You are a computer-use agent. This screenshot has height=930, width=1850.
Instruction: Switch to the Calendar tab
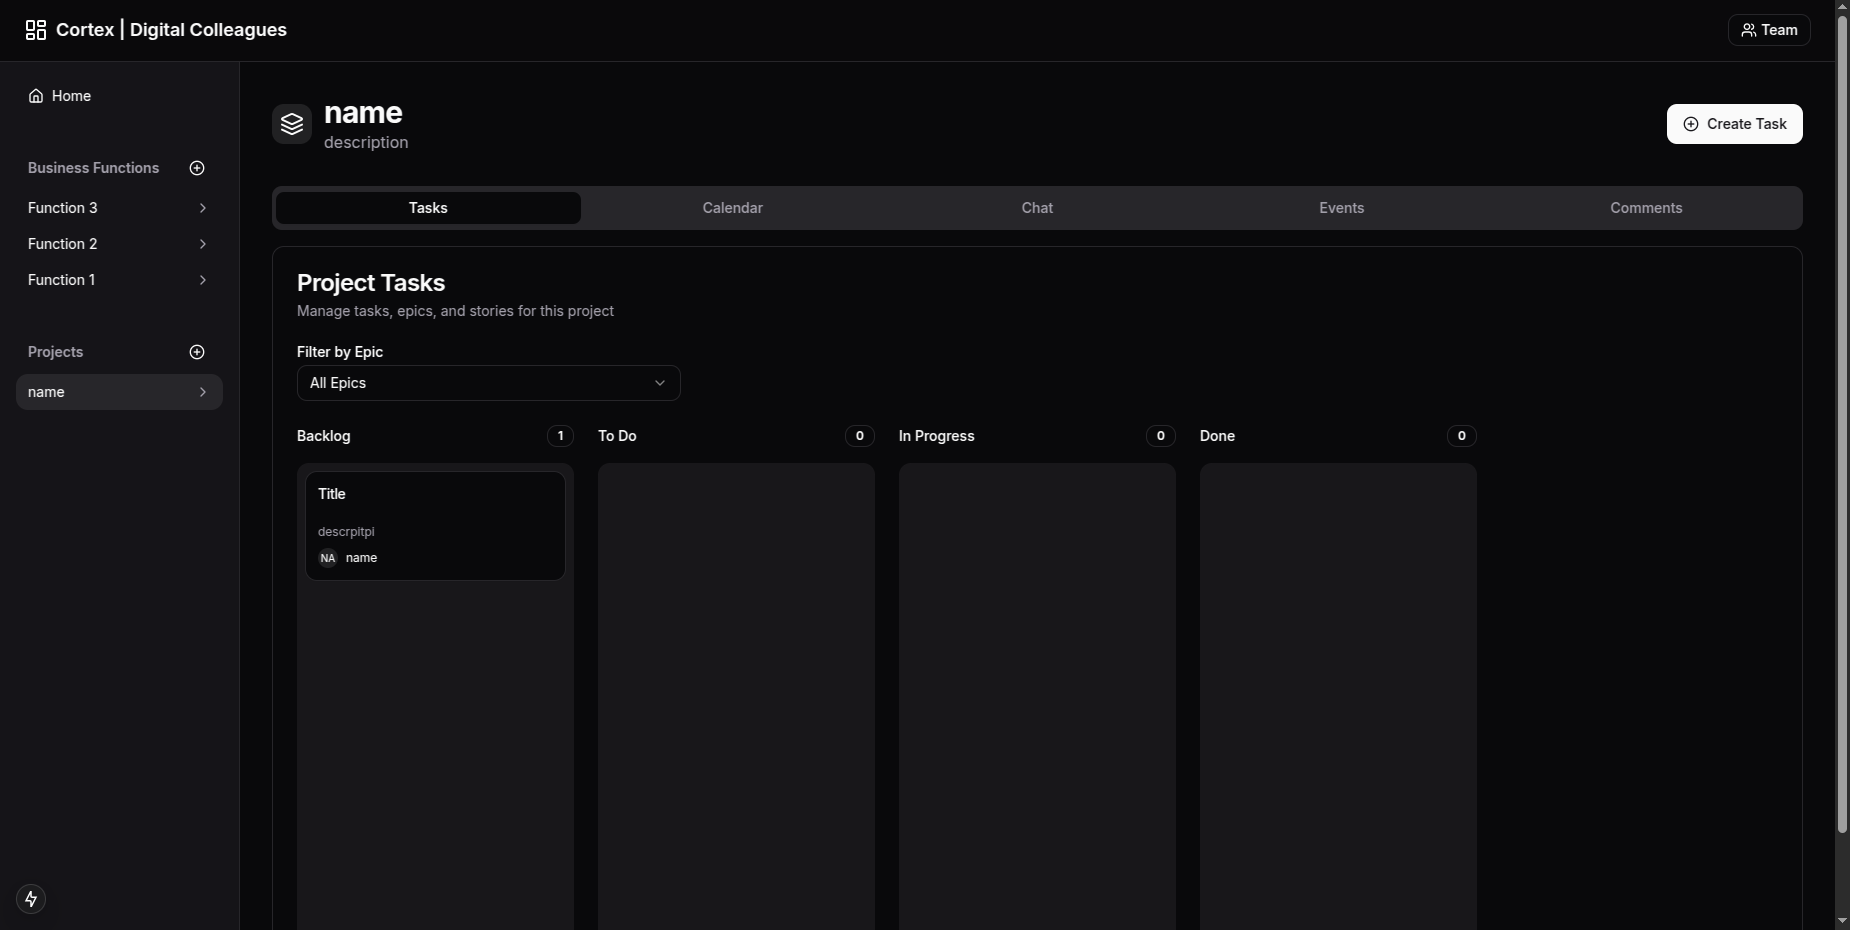tap(732, 208)
